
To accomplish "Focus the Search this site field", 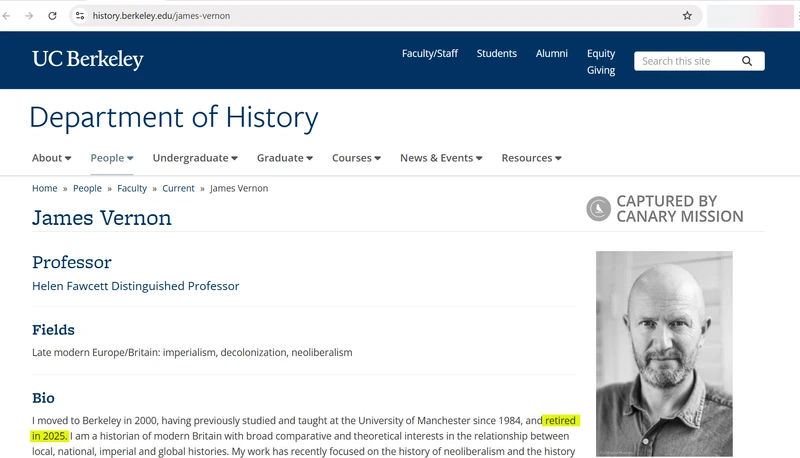I will coord(699,61).
